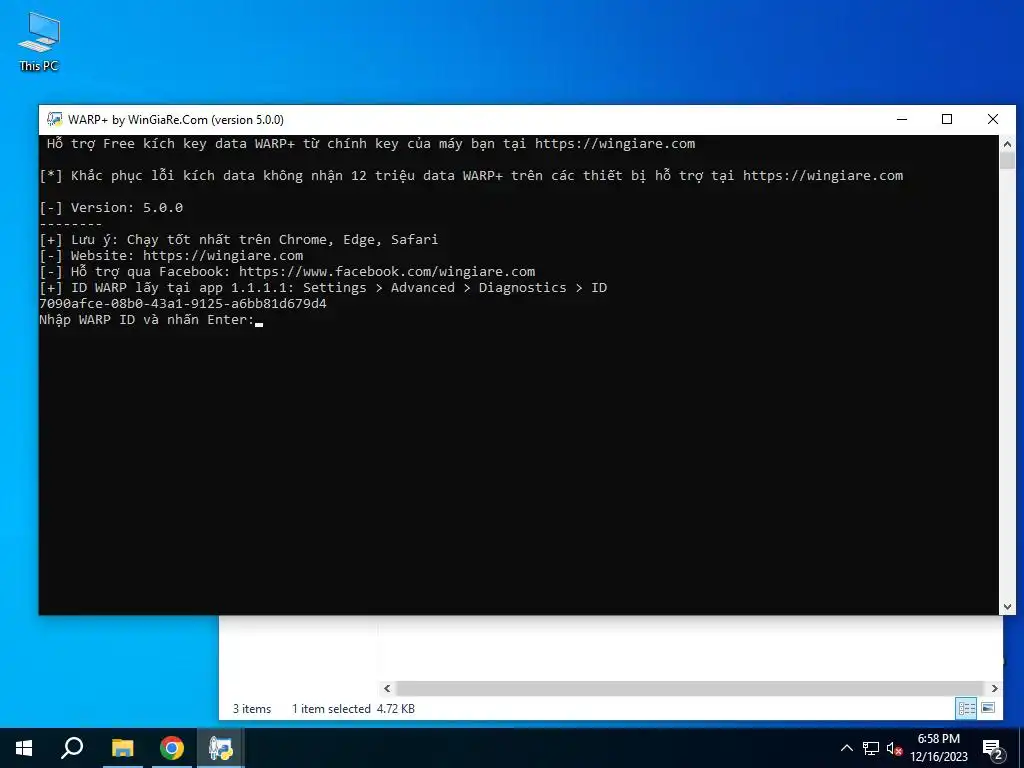Maximize the WARP+ console window
Screen dimensions: 1024x768
point(947,120)
